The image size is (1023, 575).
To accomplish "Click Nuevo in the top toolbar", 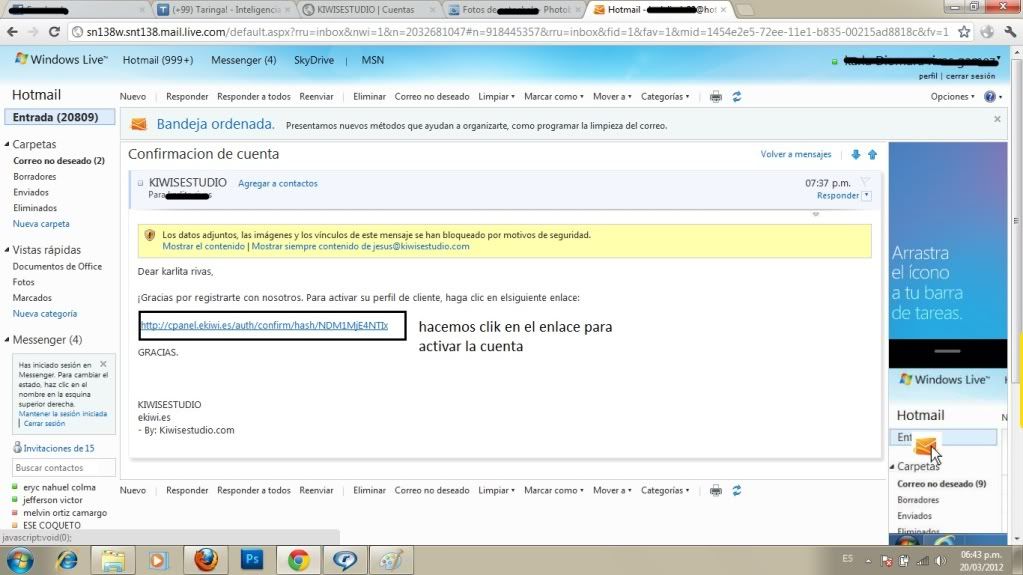I will [x=133, y=97].
